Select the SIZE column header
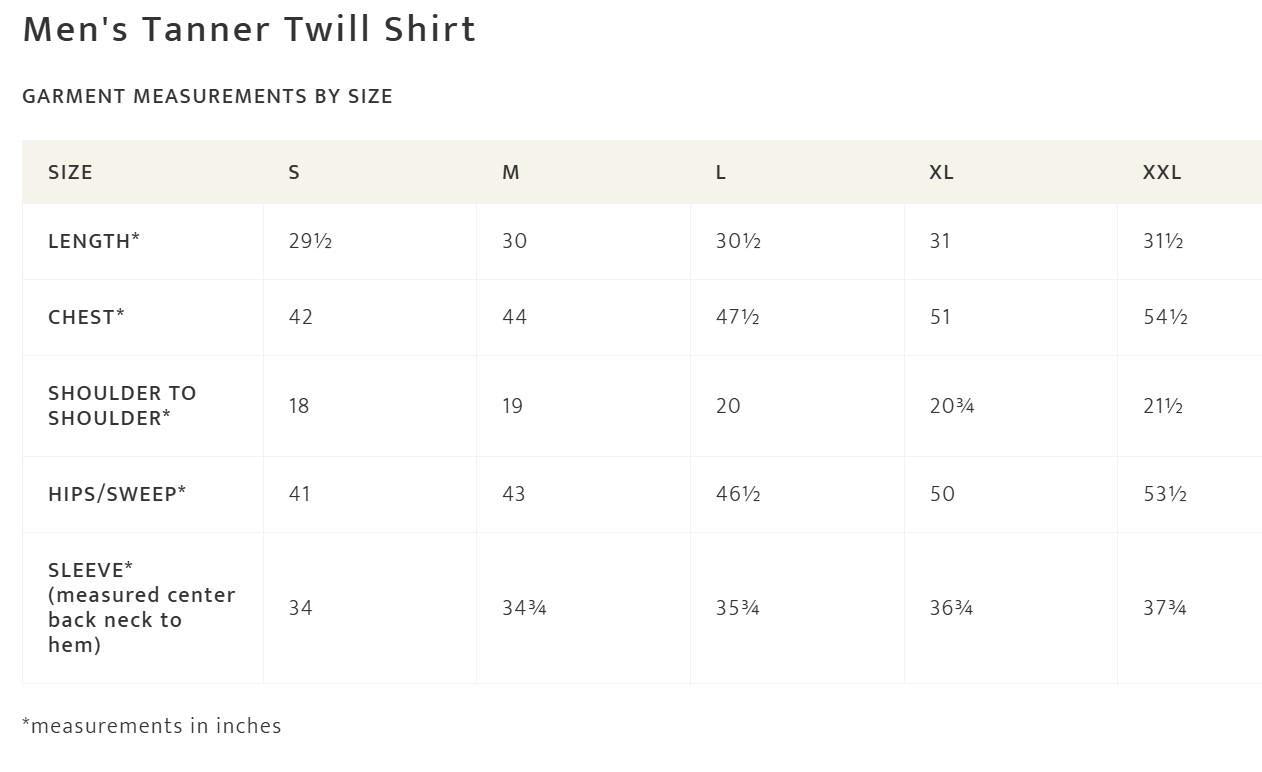 [70, 172]
